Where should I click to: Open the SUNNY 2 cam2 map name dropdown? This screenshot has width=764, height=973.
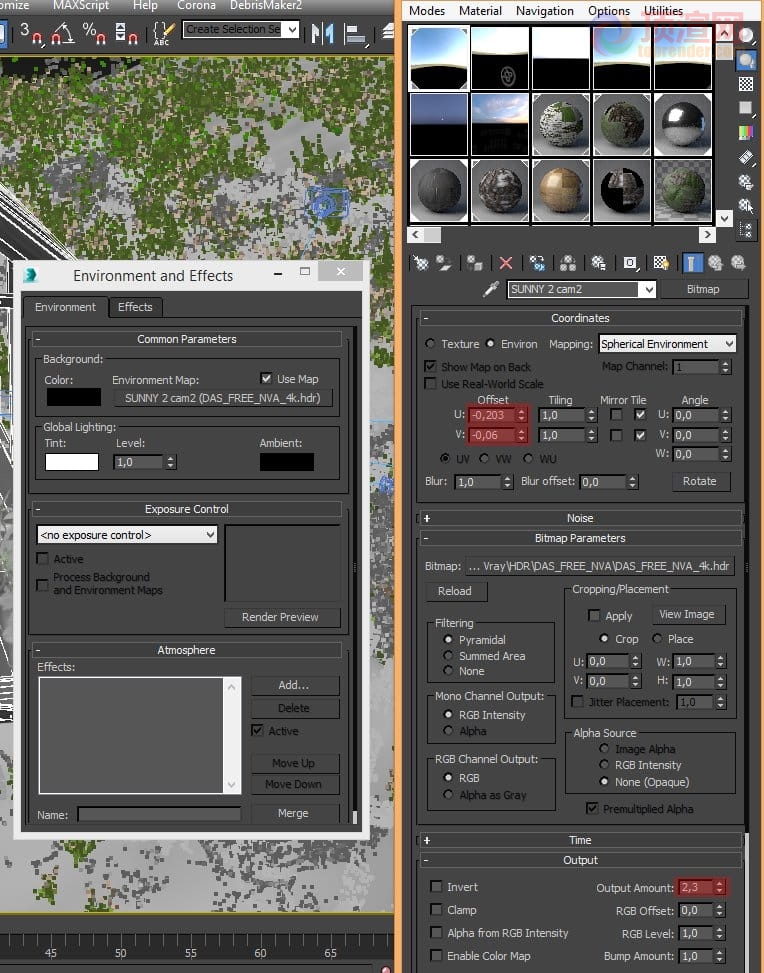[648, 289]
